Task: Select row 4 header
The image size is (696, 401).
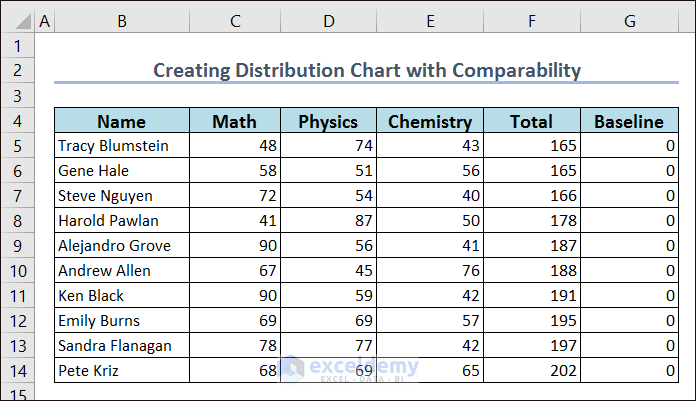Action: [x=17, y=122]
